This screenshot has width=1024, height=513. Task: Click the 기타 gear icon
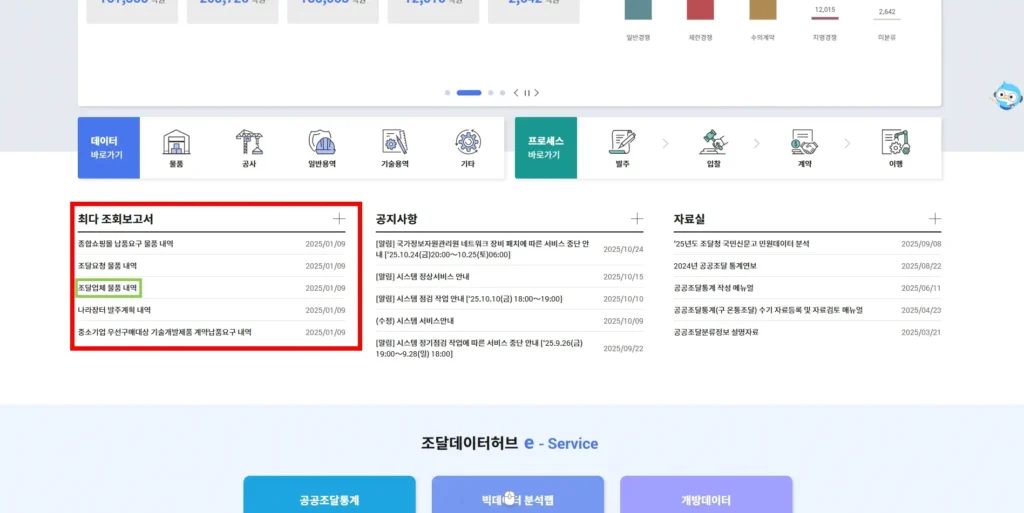(x=467, y=145)
